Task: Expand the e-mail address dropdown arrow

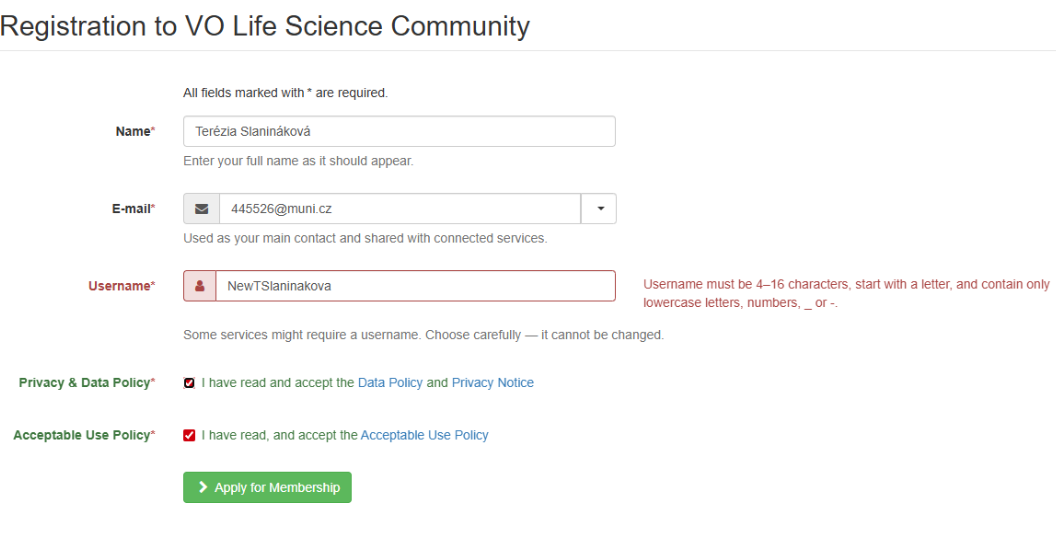Action: click(600, 209)
